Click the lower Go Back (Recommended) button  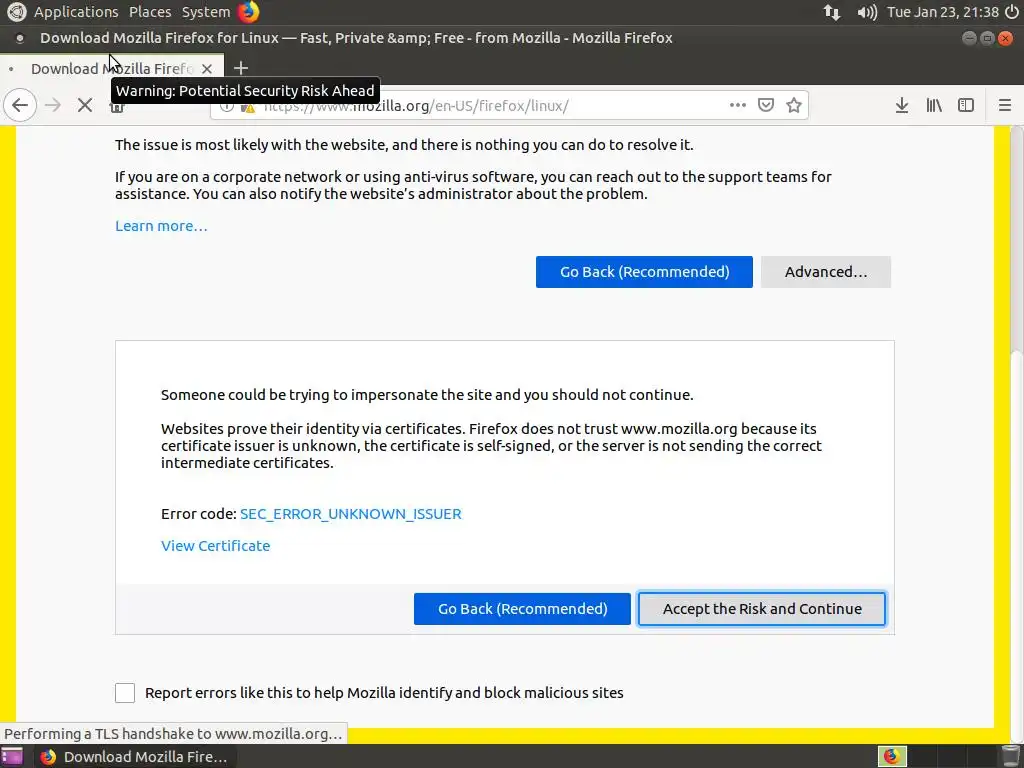(x=522, y=609)
